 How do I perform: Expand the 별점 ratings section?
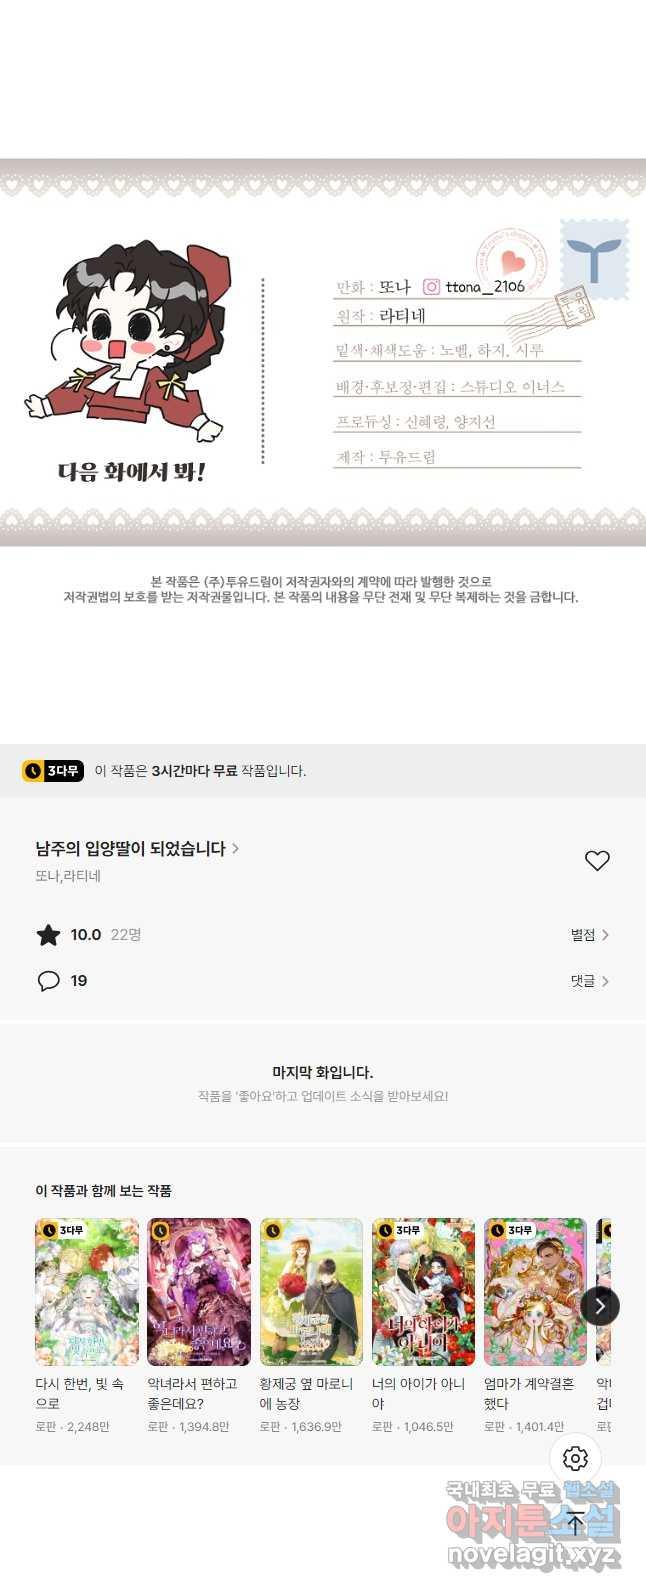tap(590, 935)
